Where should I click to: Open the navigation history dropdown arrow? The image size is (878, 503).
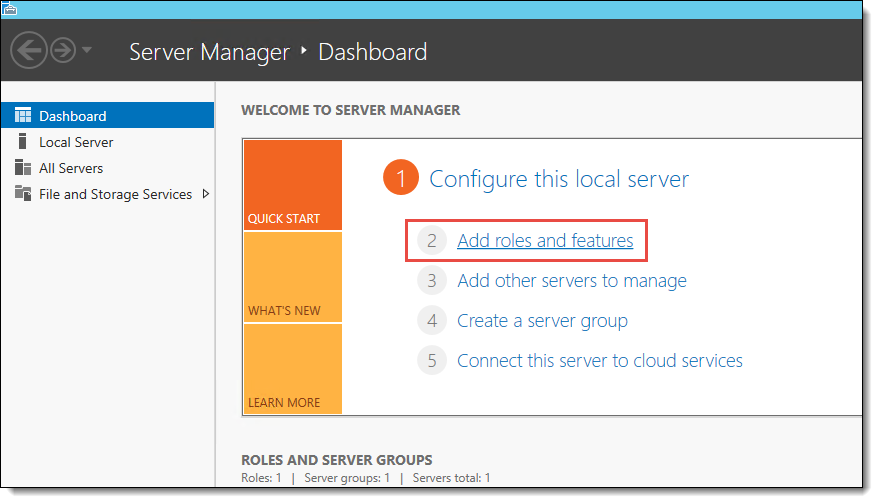pyautogui.click(x=87, y=50)
